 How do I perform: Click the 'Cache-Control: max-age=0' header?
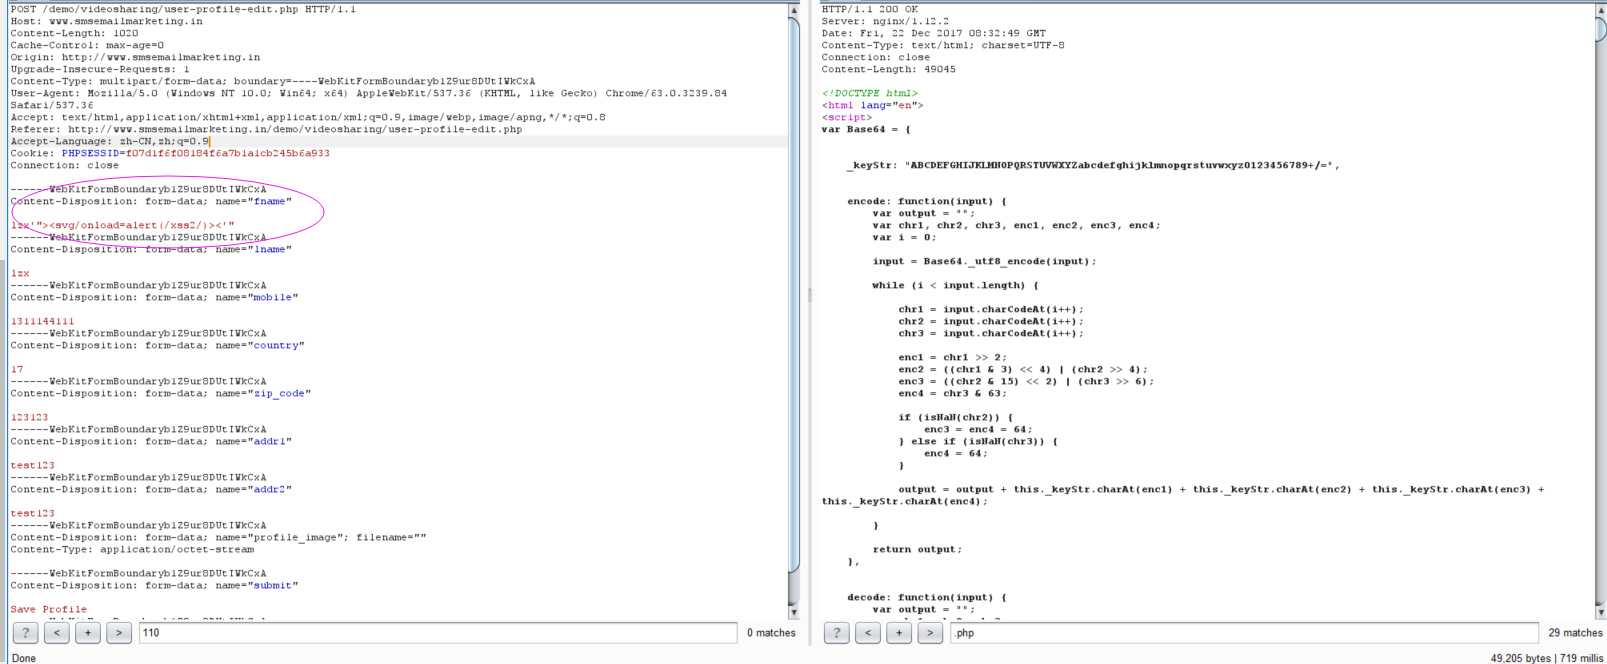[x=87, y=45]
